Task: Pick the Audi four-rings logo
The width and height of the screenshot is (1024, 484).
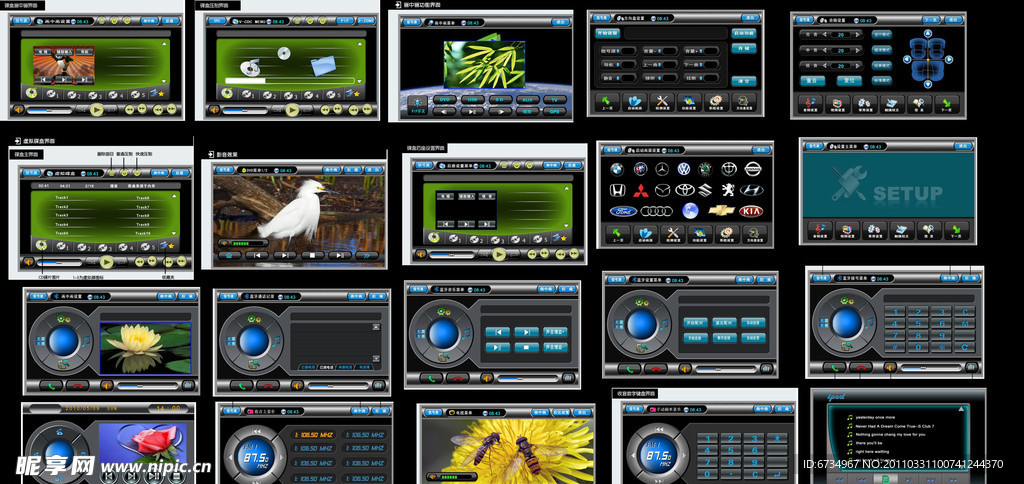Action: click(x=656, y=211)
